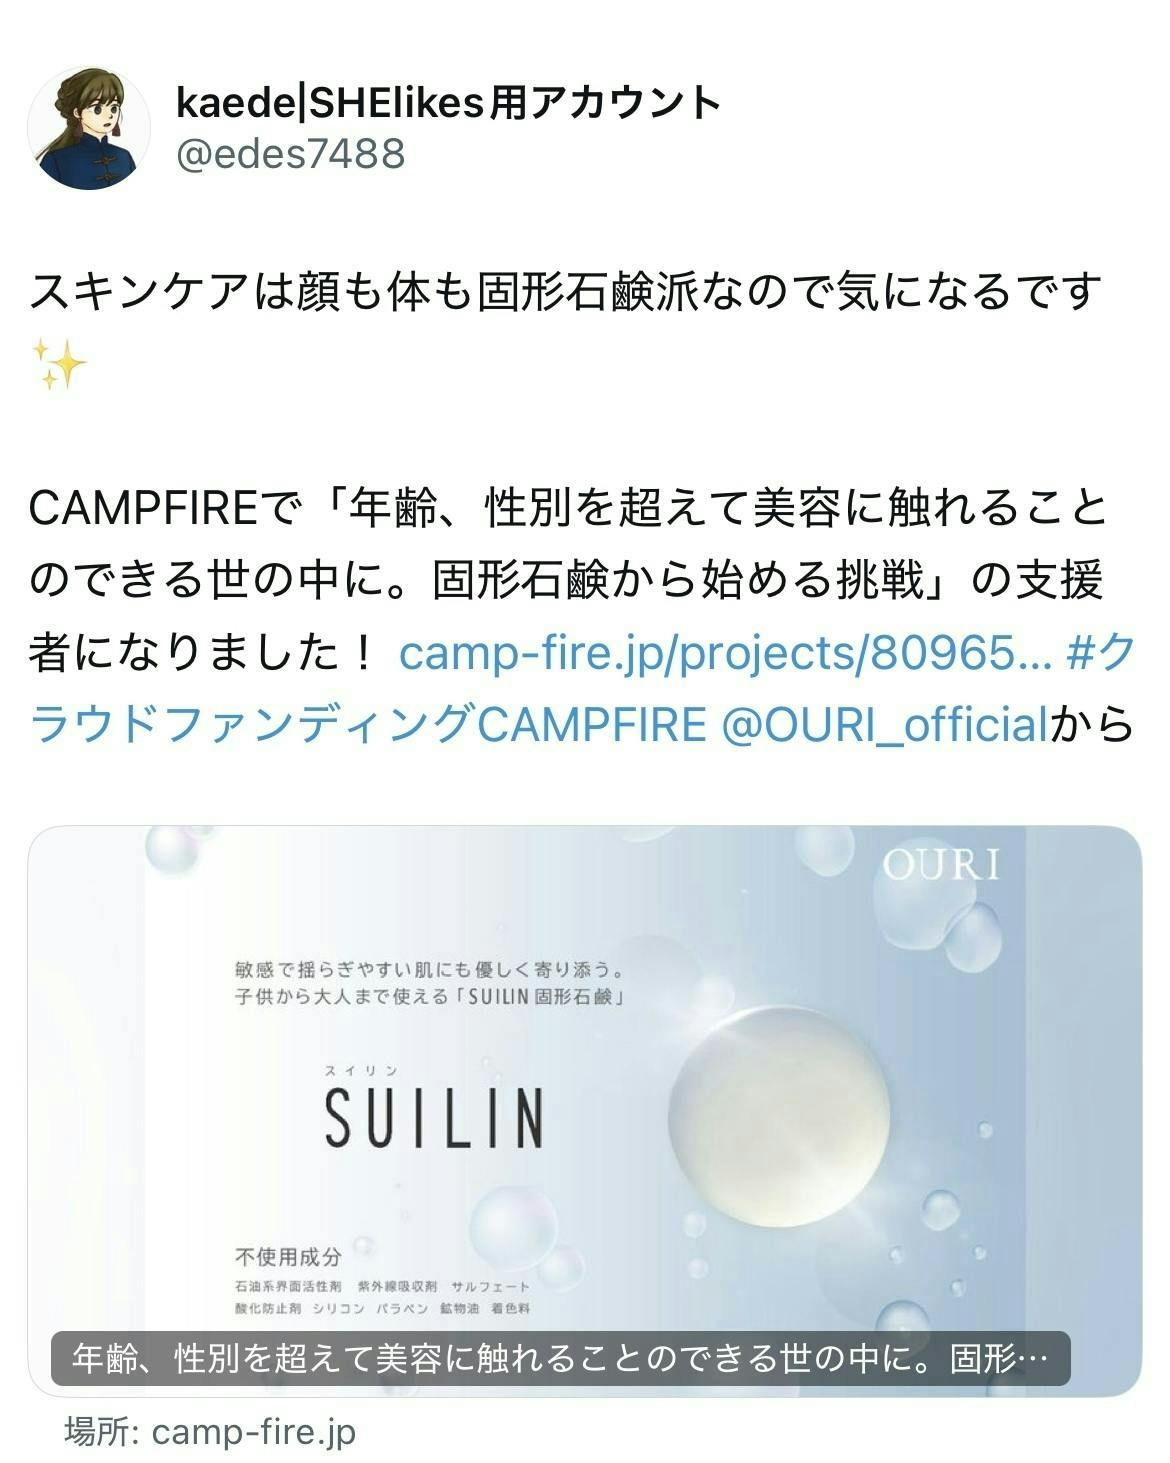Viewport: 1170px width, 1463px height.
Task: Tap the sparkle emoji in the tweet
Action: (59, 364)
